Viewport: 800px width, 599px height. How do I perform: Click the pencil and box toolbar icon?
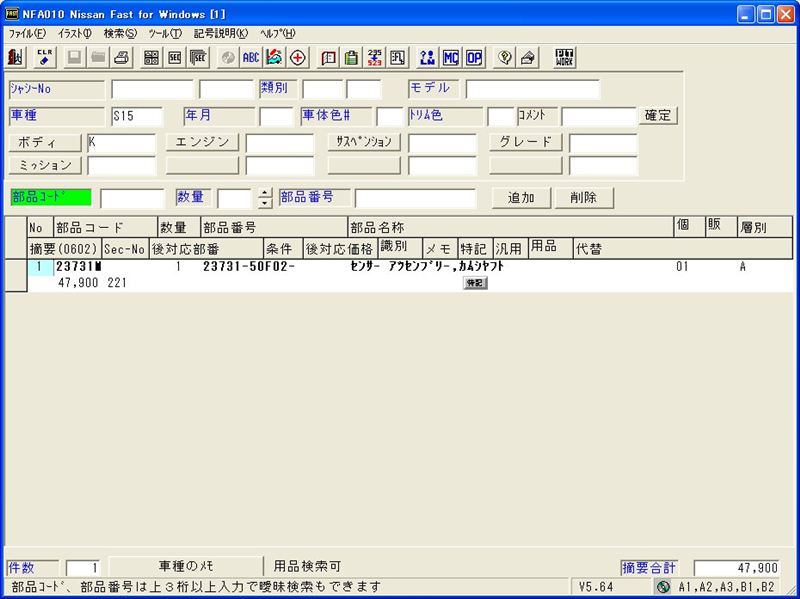[x=528, y=58]
